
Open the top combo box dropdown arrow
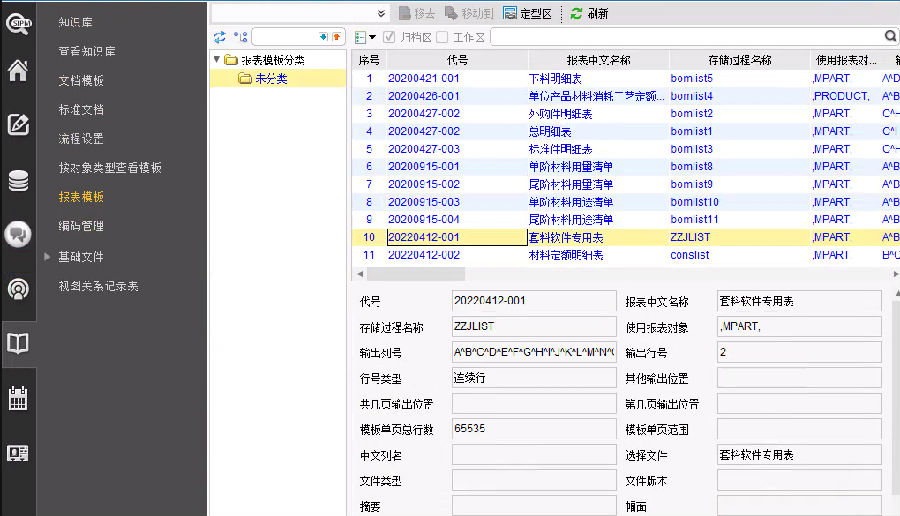[x=381, y=13]
